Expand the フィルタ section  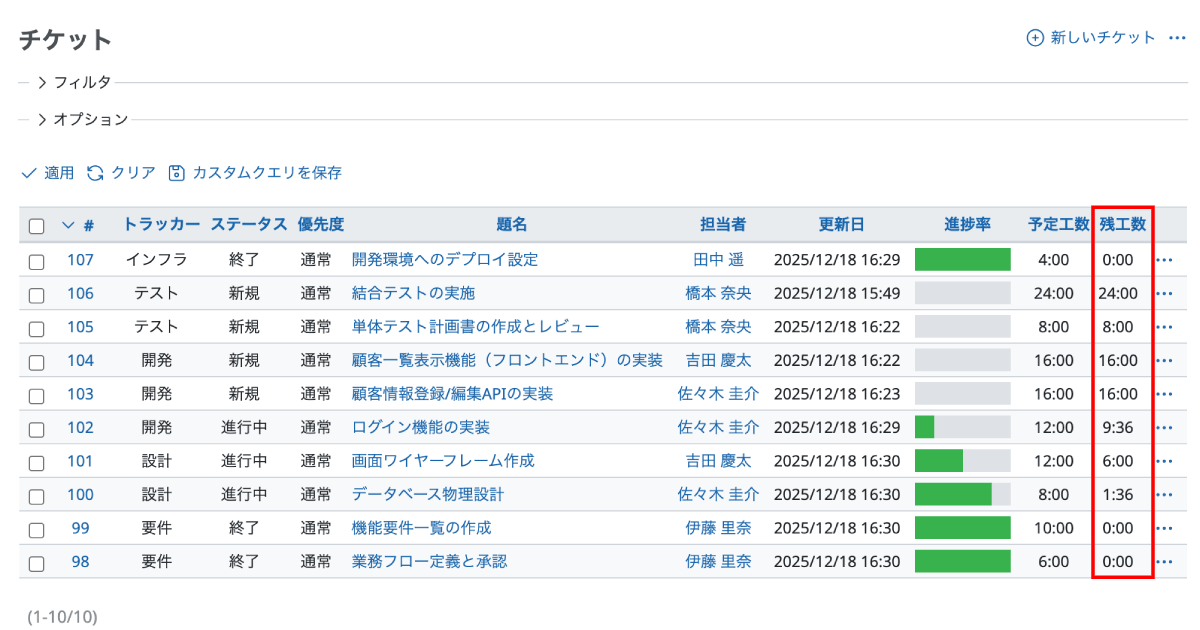coord(74,82)
